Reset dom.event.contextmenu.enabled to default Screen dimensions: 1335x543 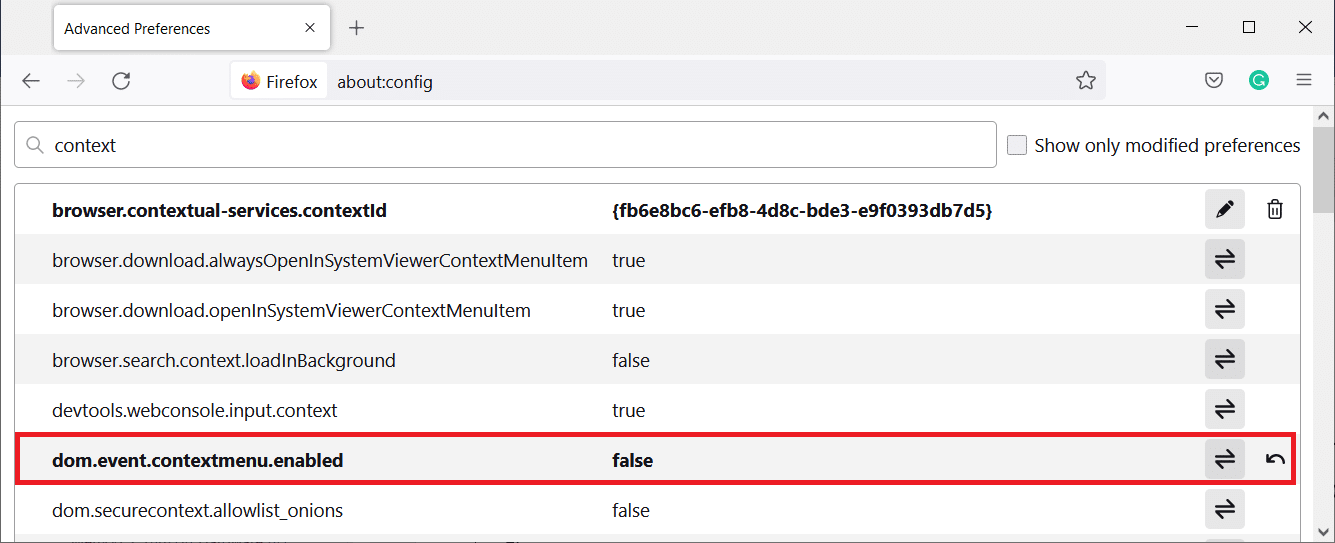(x=1275, y=460)
